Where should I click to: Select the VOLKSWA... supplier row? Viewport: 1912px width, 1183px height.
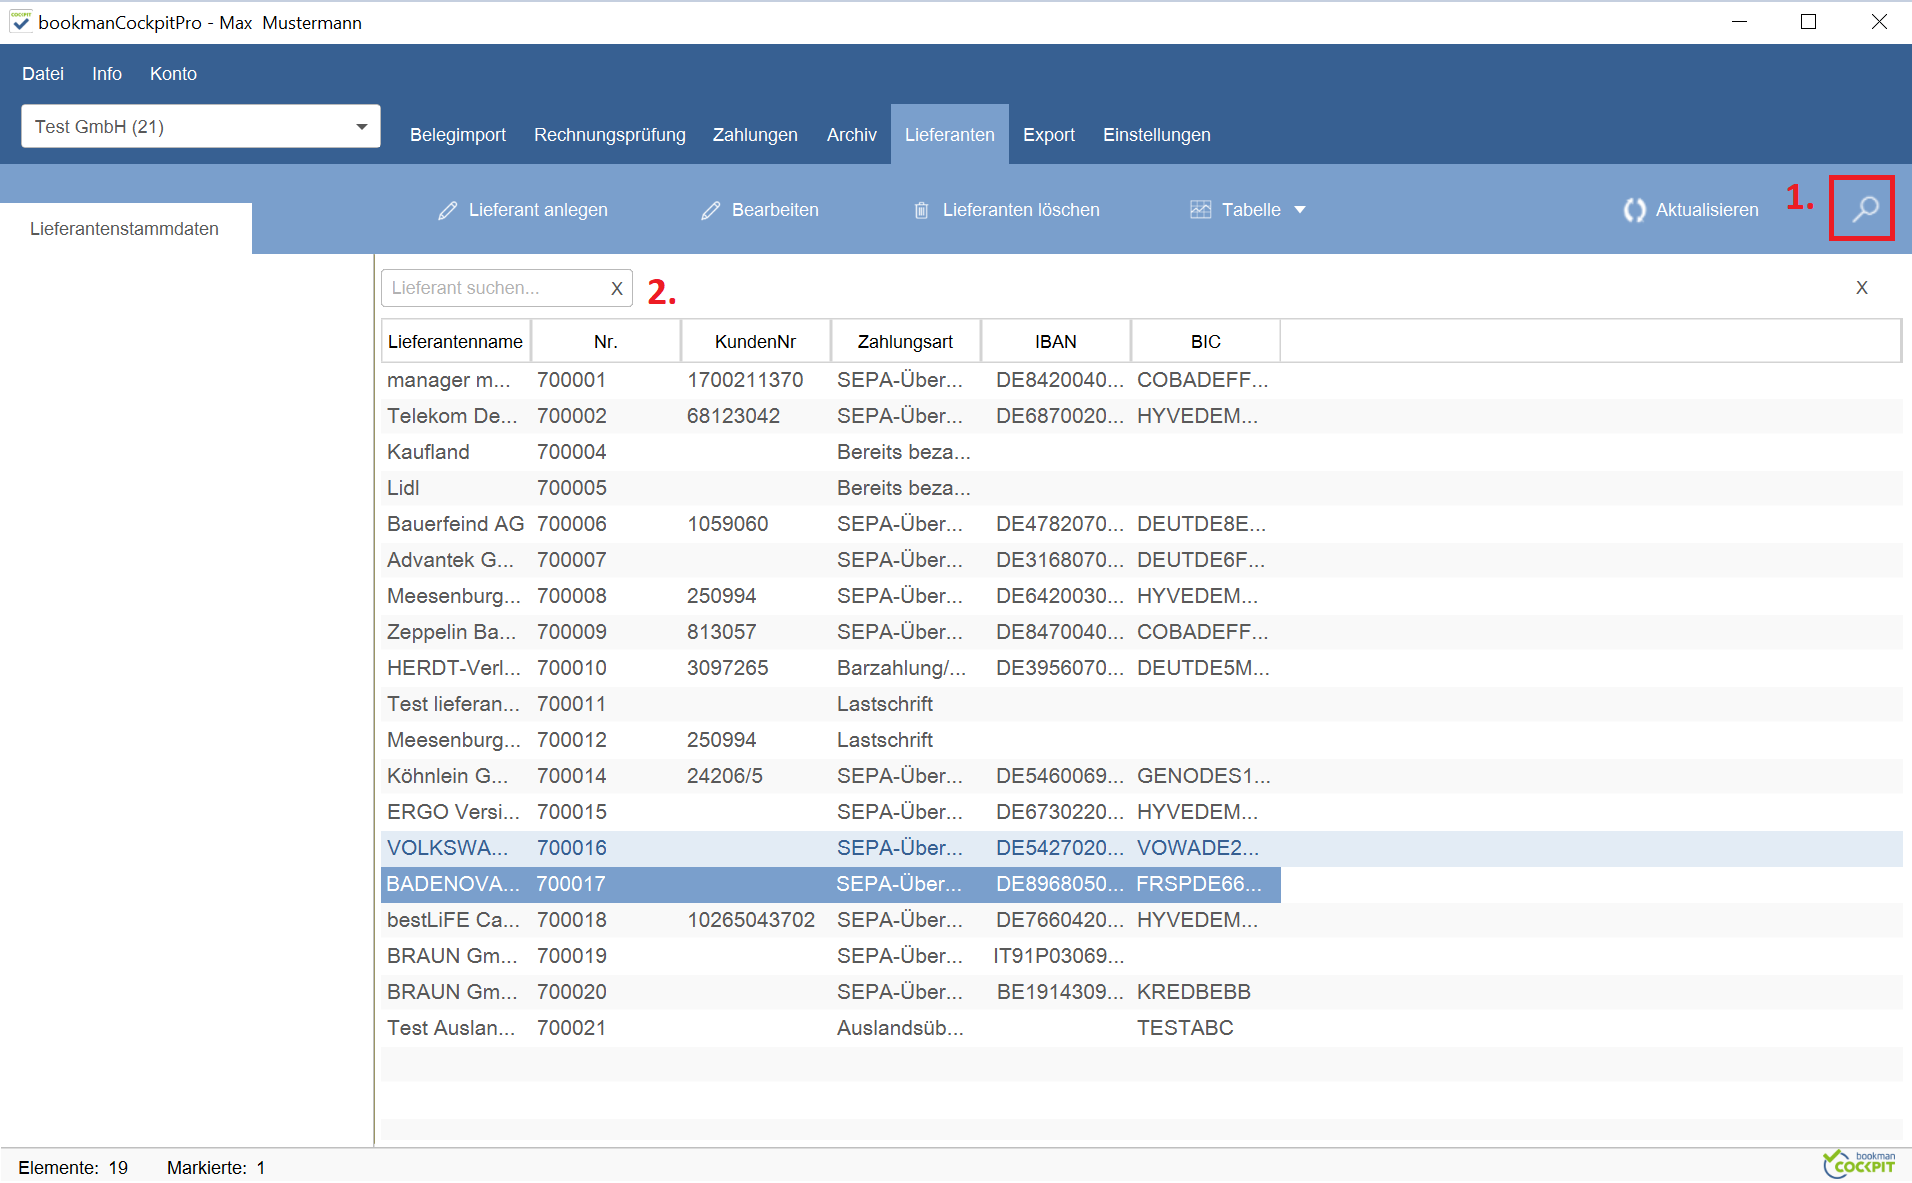(1141, 848)
